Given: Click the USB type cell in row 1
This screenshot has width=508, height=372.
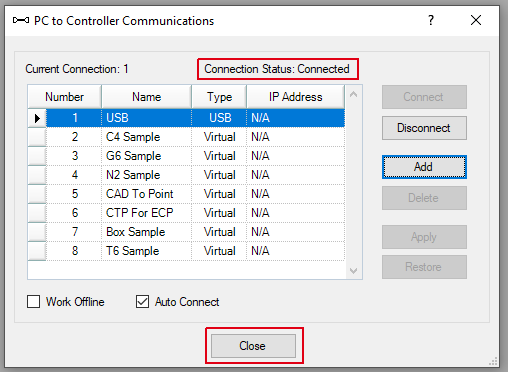Looking at the screenshot, I should pos(219,118).
